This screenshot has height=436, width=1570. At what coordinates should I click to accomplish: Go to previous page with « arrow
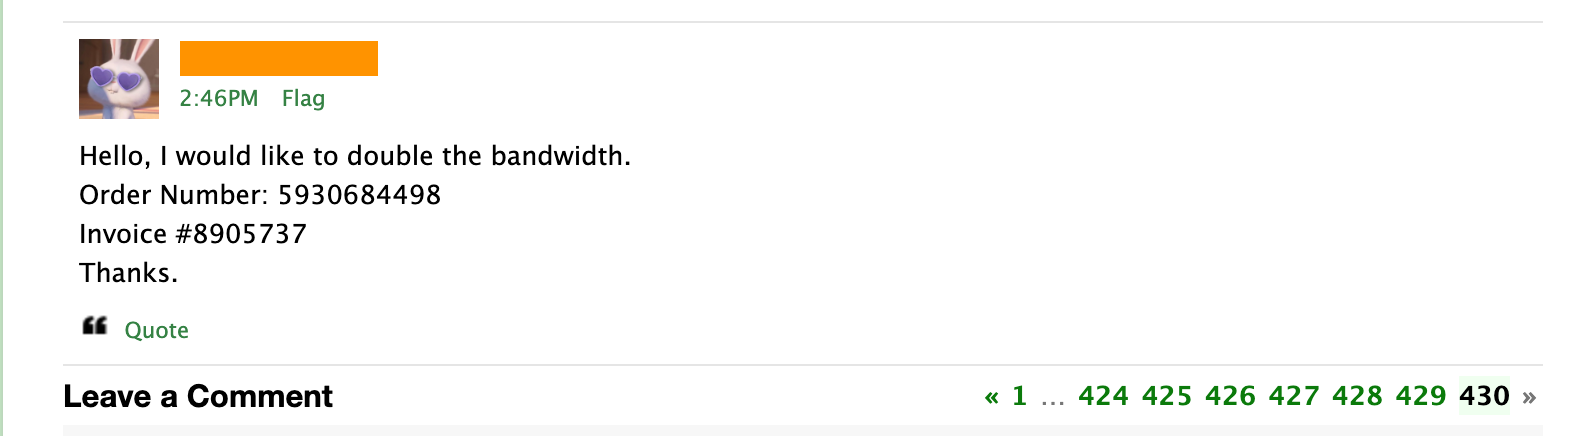(x=991, y=397)
